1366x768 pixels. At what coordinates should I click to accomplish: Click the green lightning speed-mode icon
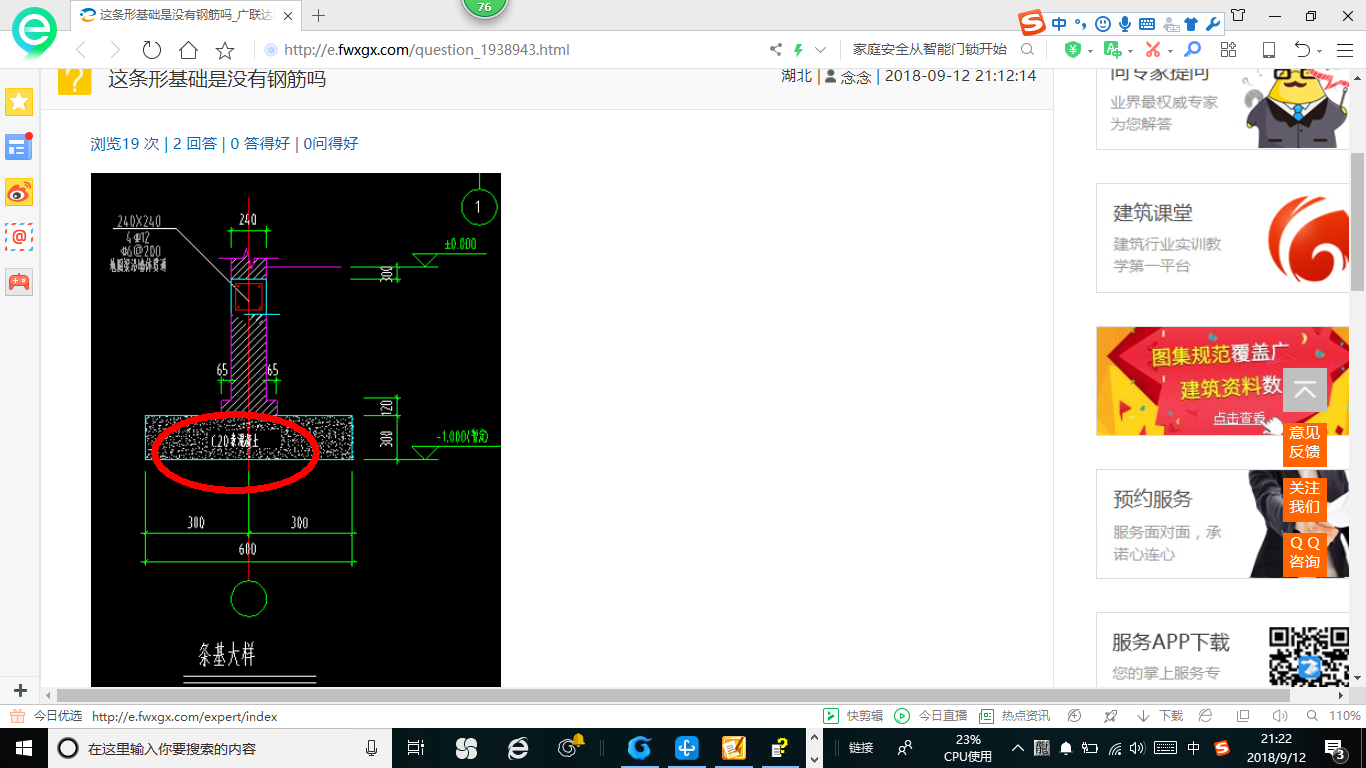(x=798, y=50)
